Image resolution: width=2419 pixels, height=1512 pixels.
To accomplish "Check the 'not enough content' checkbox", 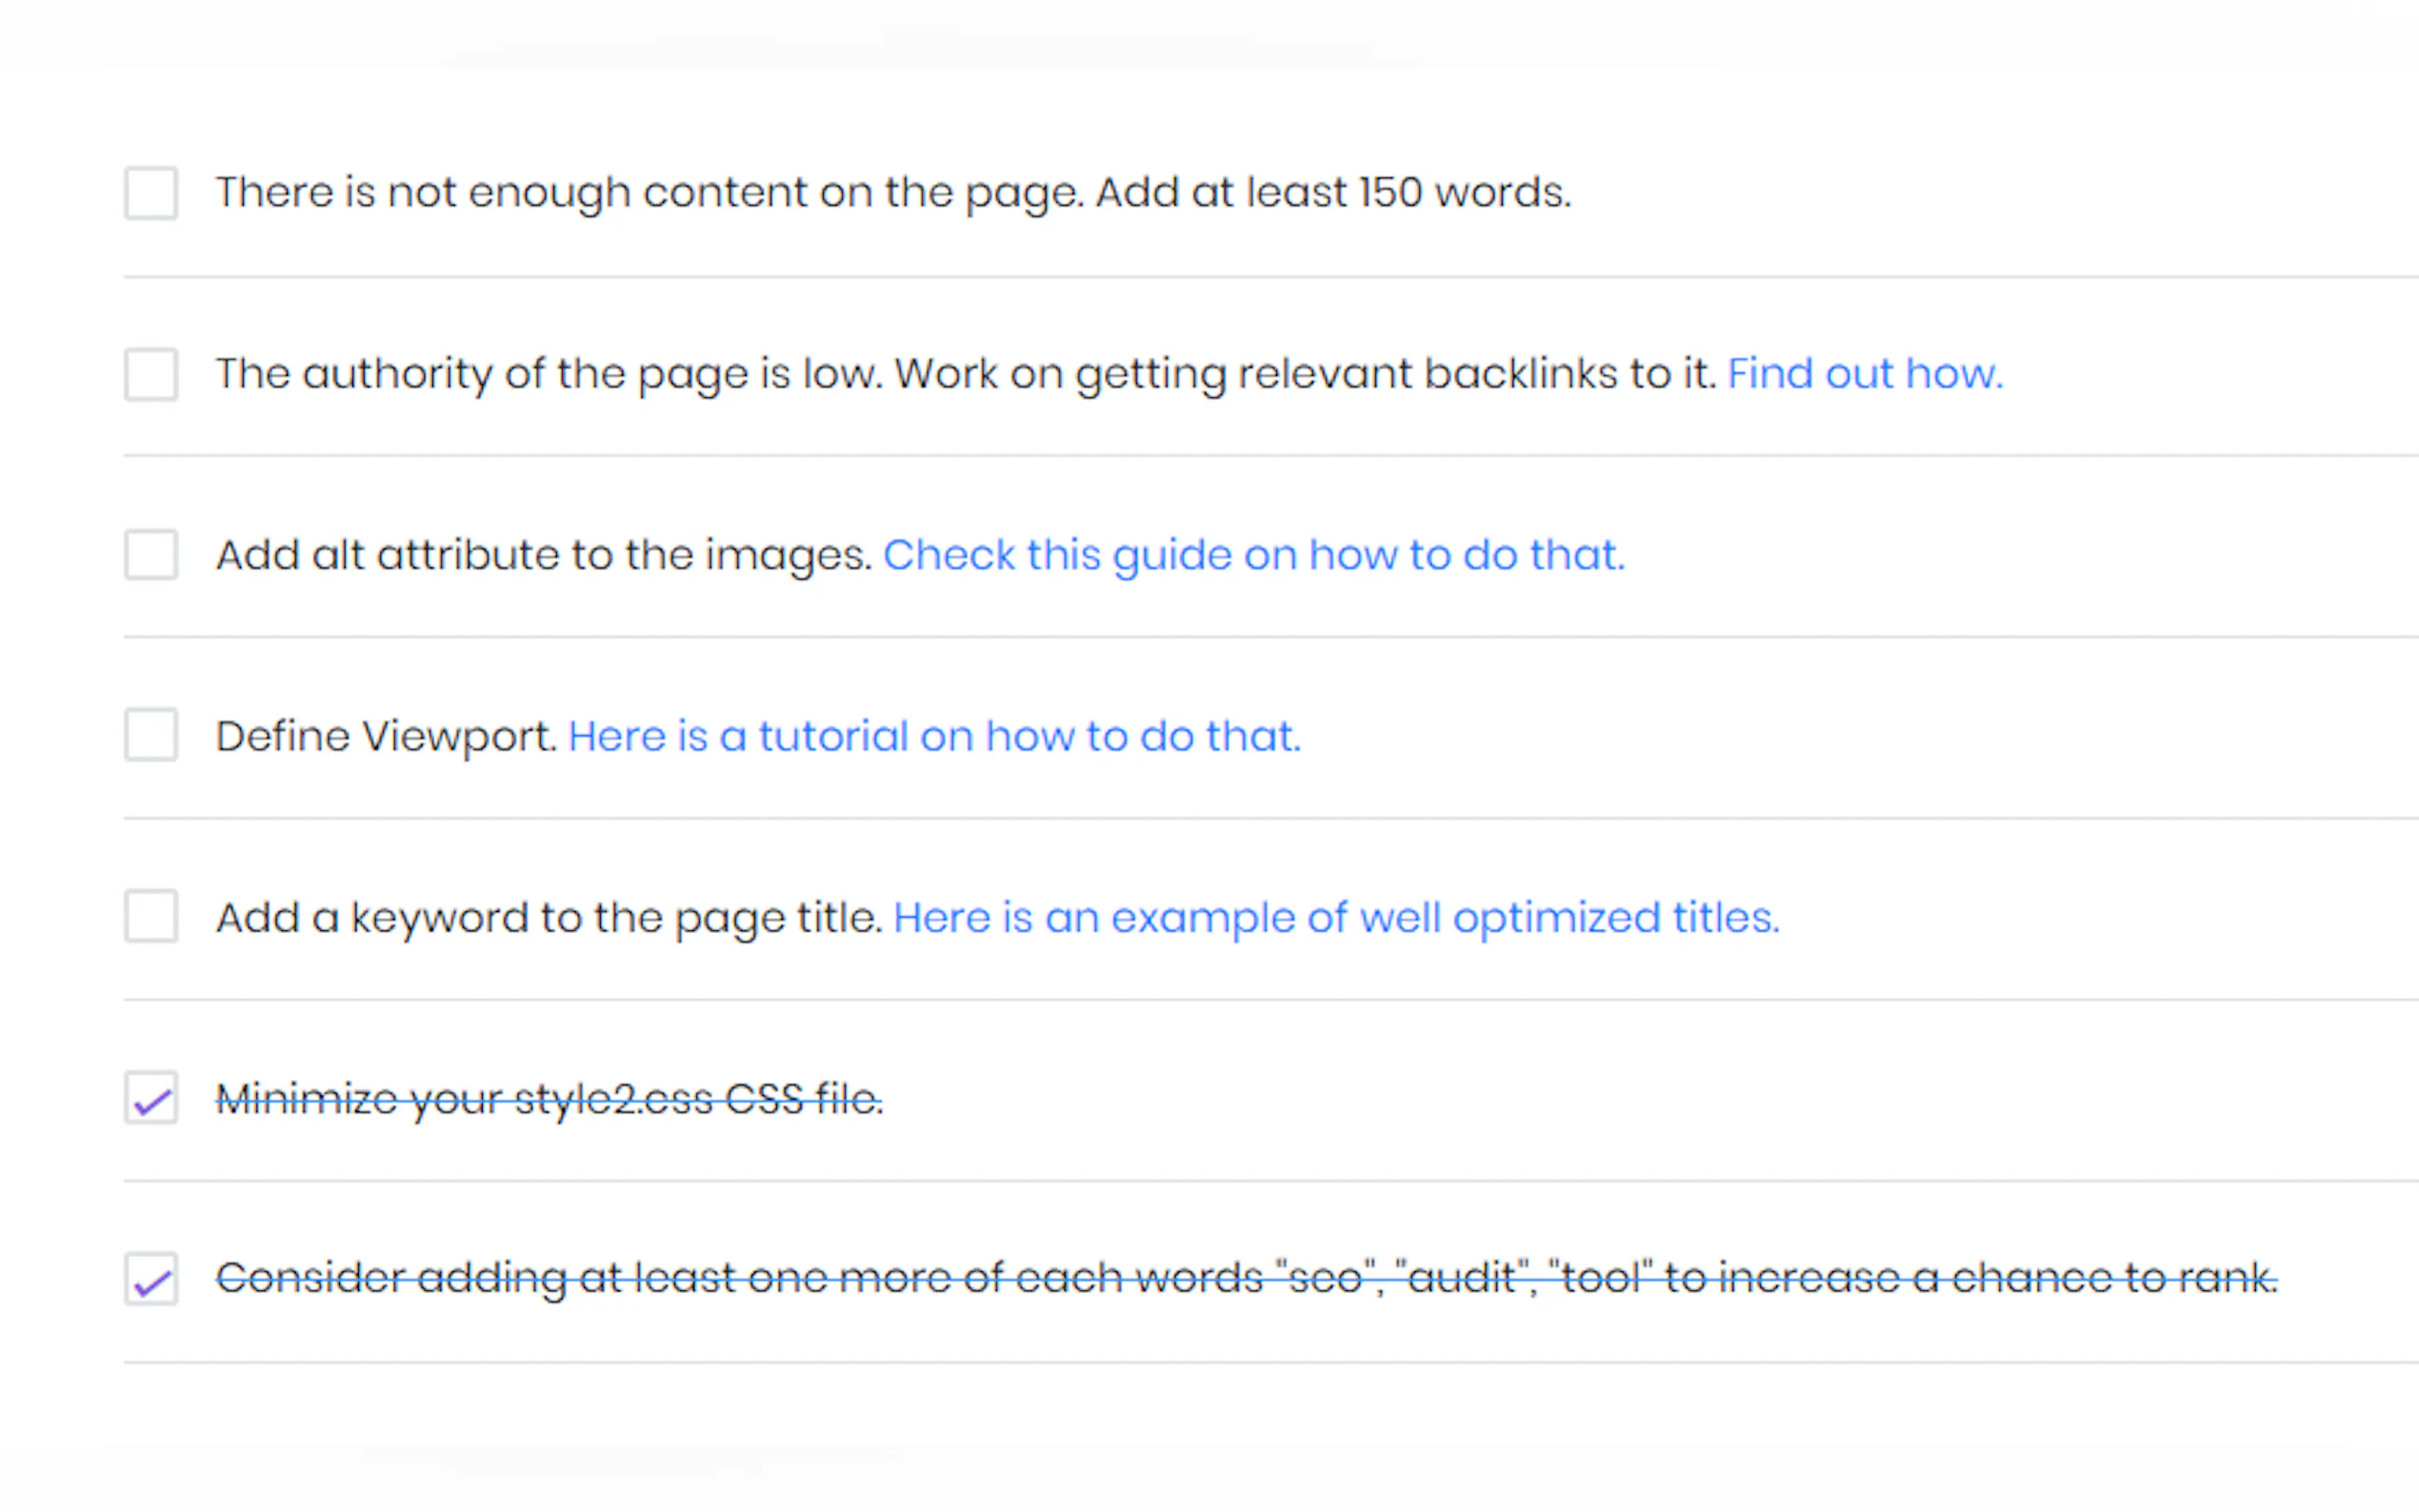I will coord(151,193).
